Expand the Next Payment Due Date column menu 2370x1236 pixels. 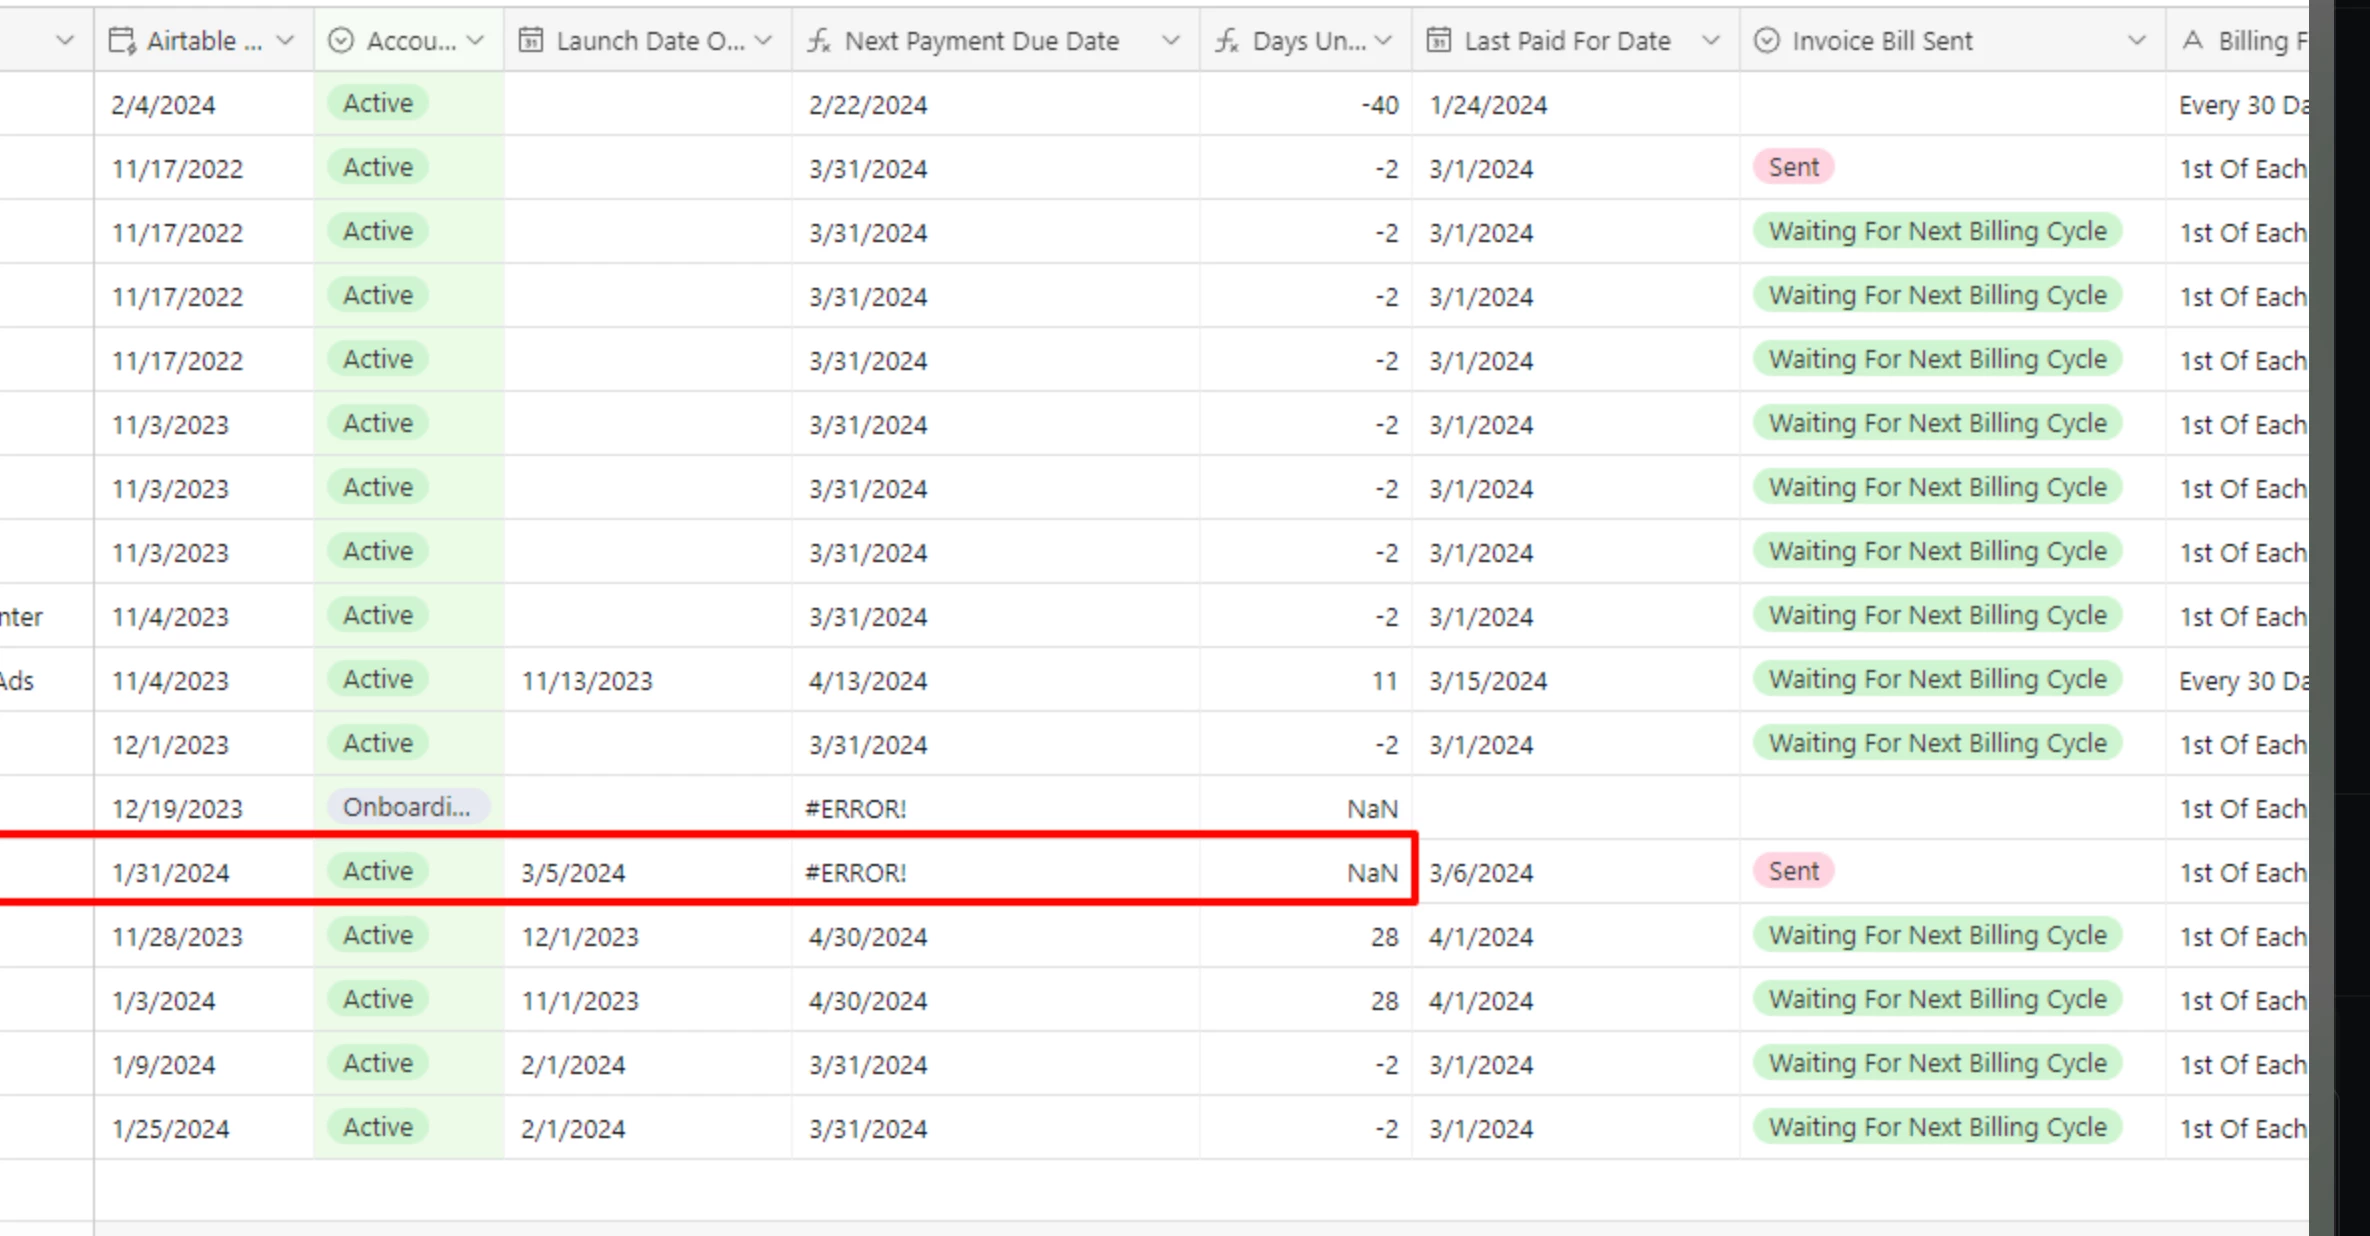[x=1170, y=41]
